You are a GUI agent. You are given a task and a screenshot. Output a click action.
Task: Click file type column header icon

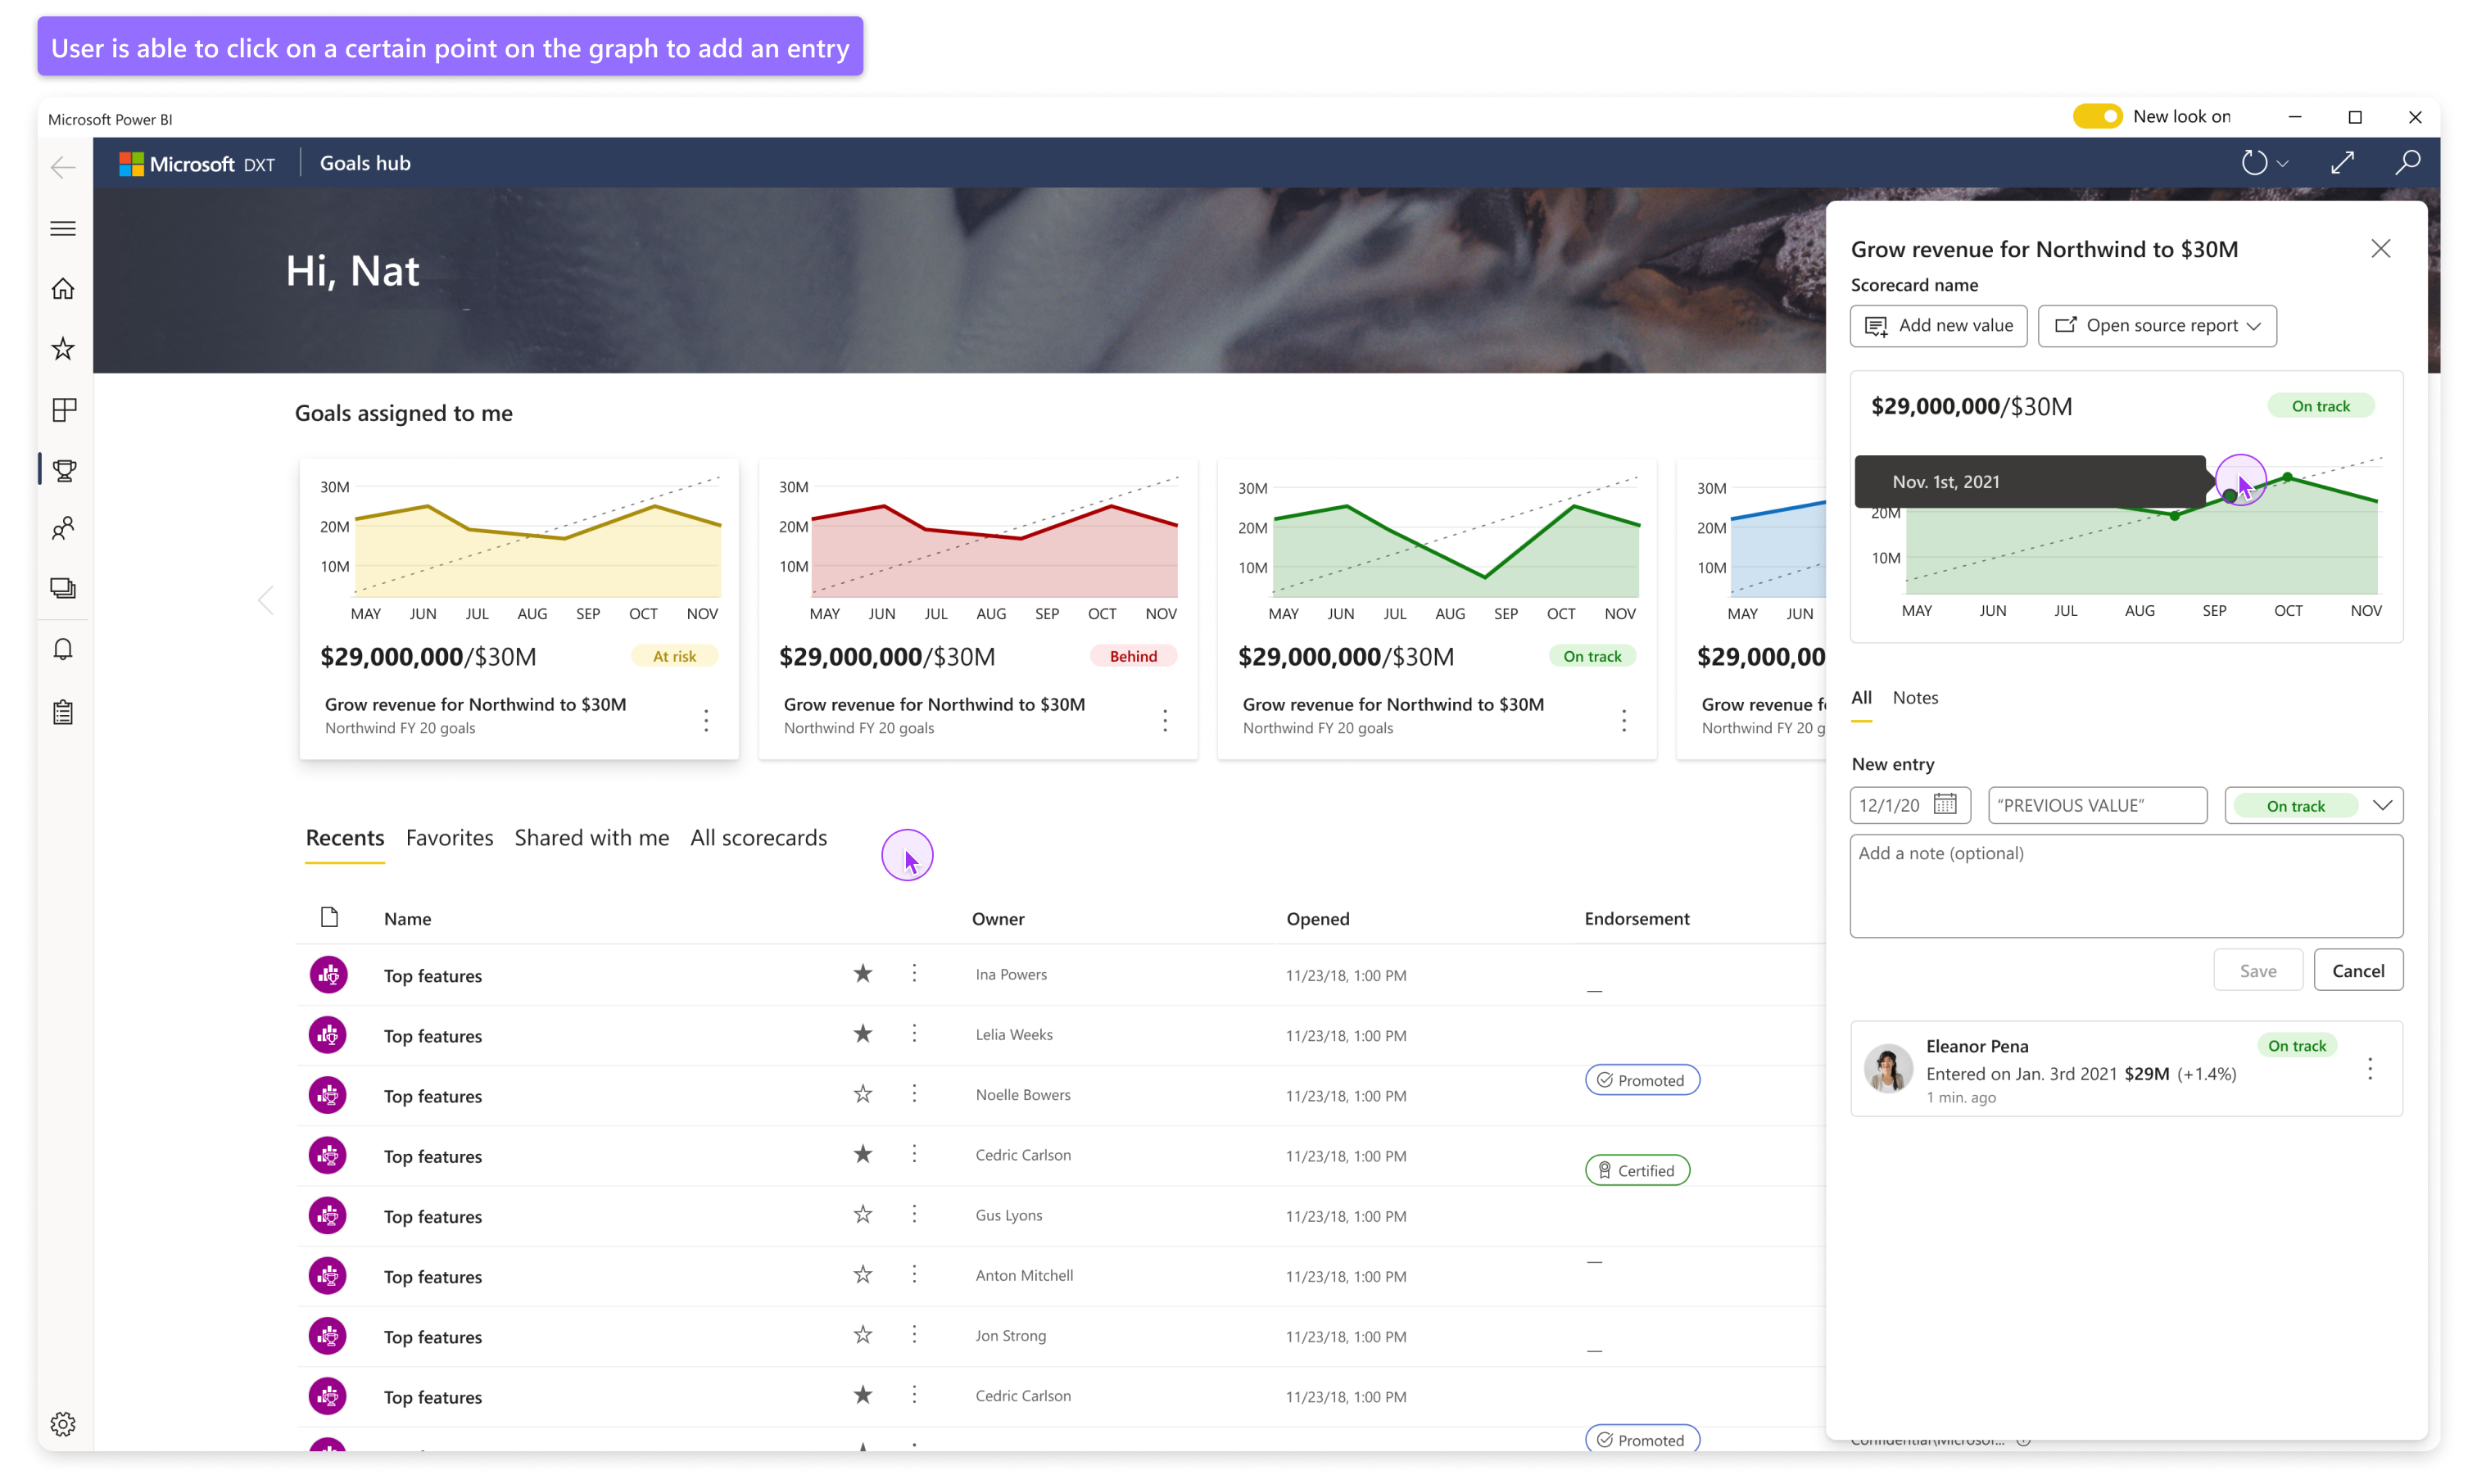[329, 917]
